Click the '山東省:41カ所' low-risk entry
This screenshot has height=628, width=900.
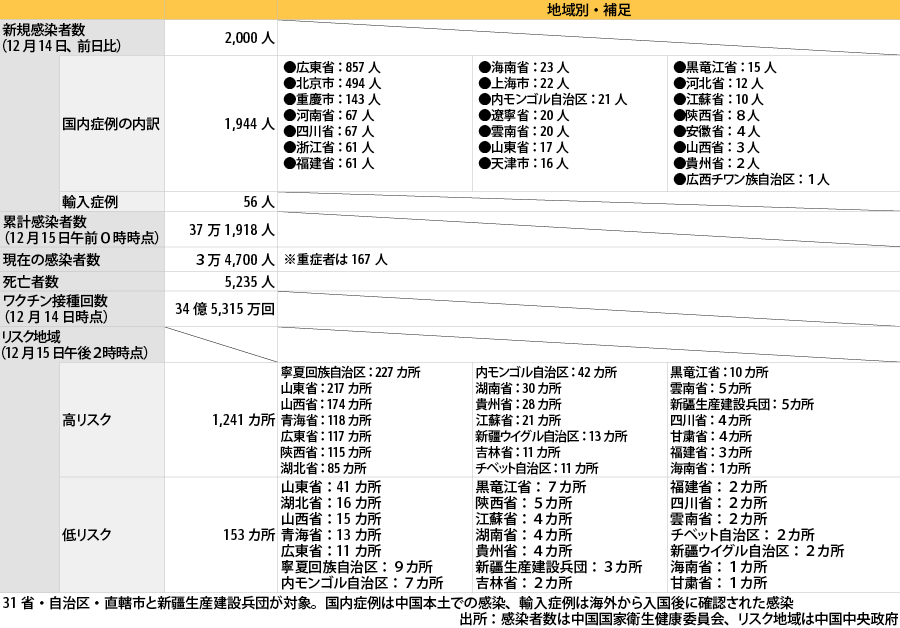pos(331,487)
